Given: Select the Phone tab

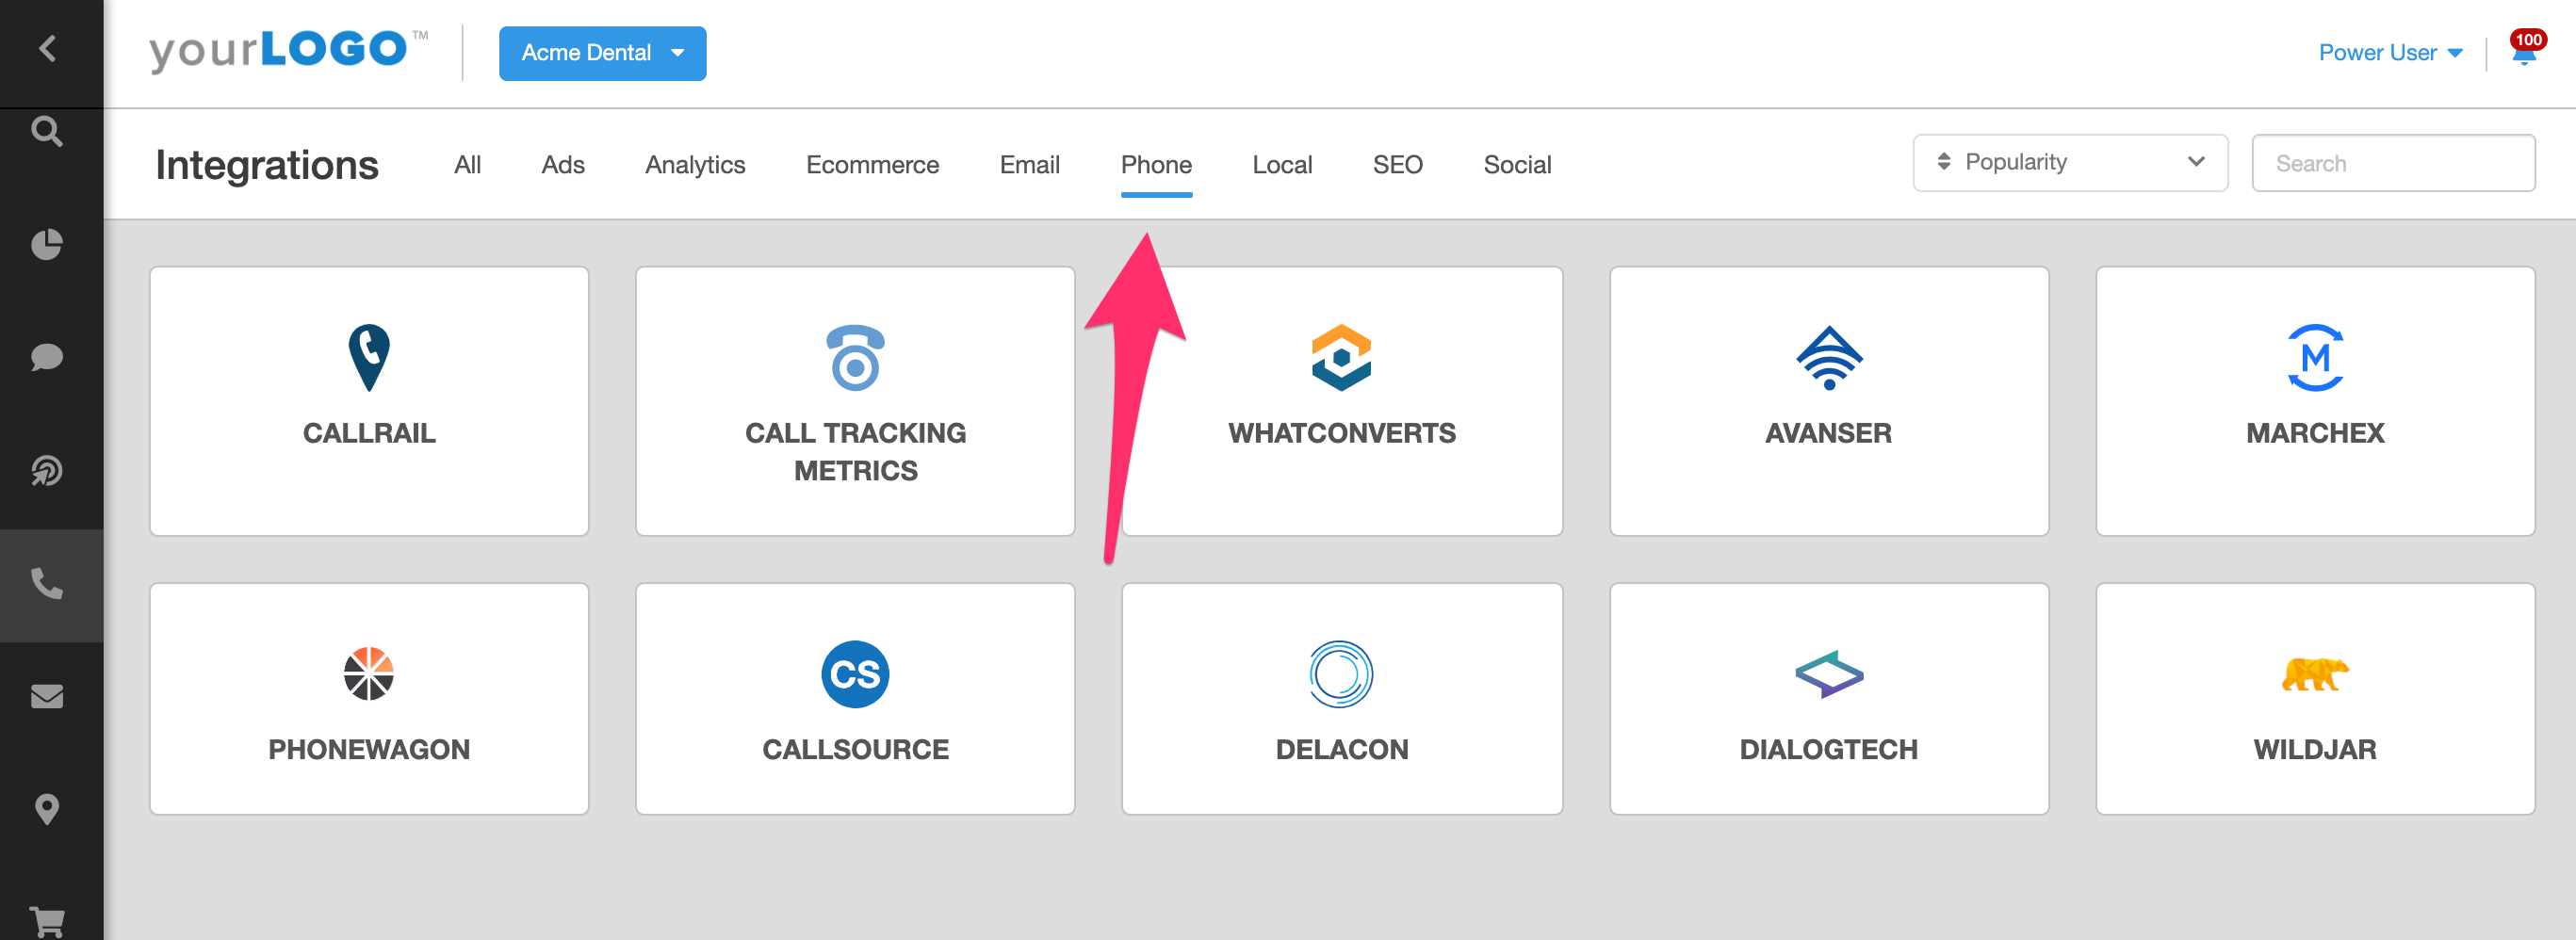Looking at the screenshot, I should [1156, 165].
